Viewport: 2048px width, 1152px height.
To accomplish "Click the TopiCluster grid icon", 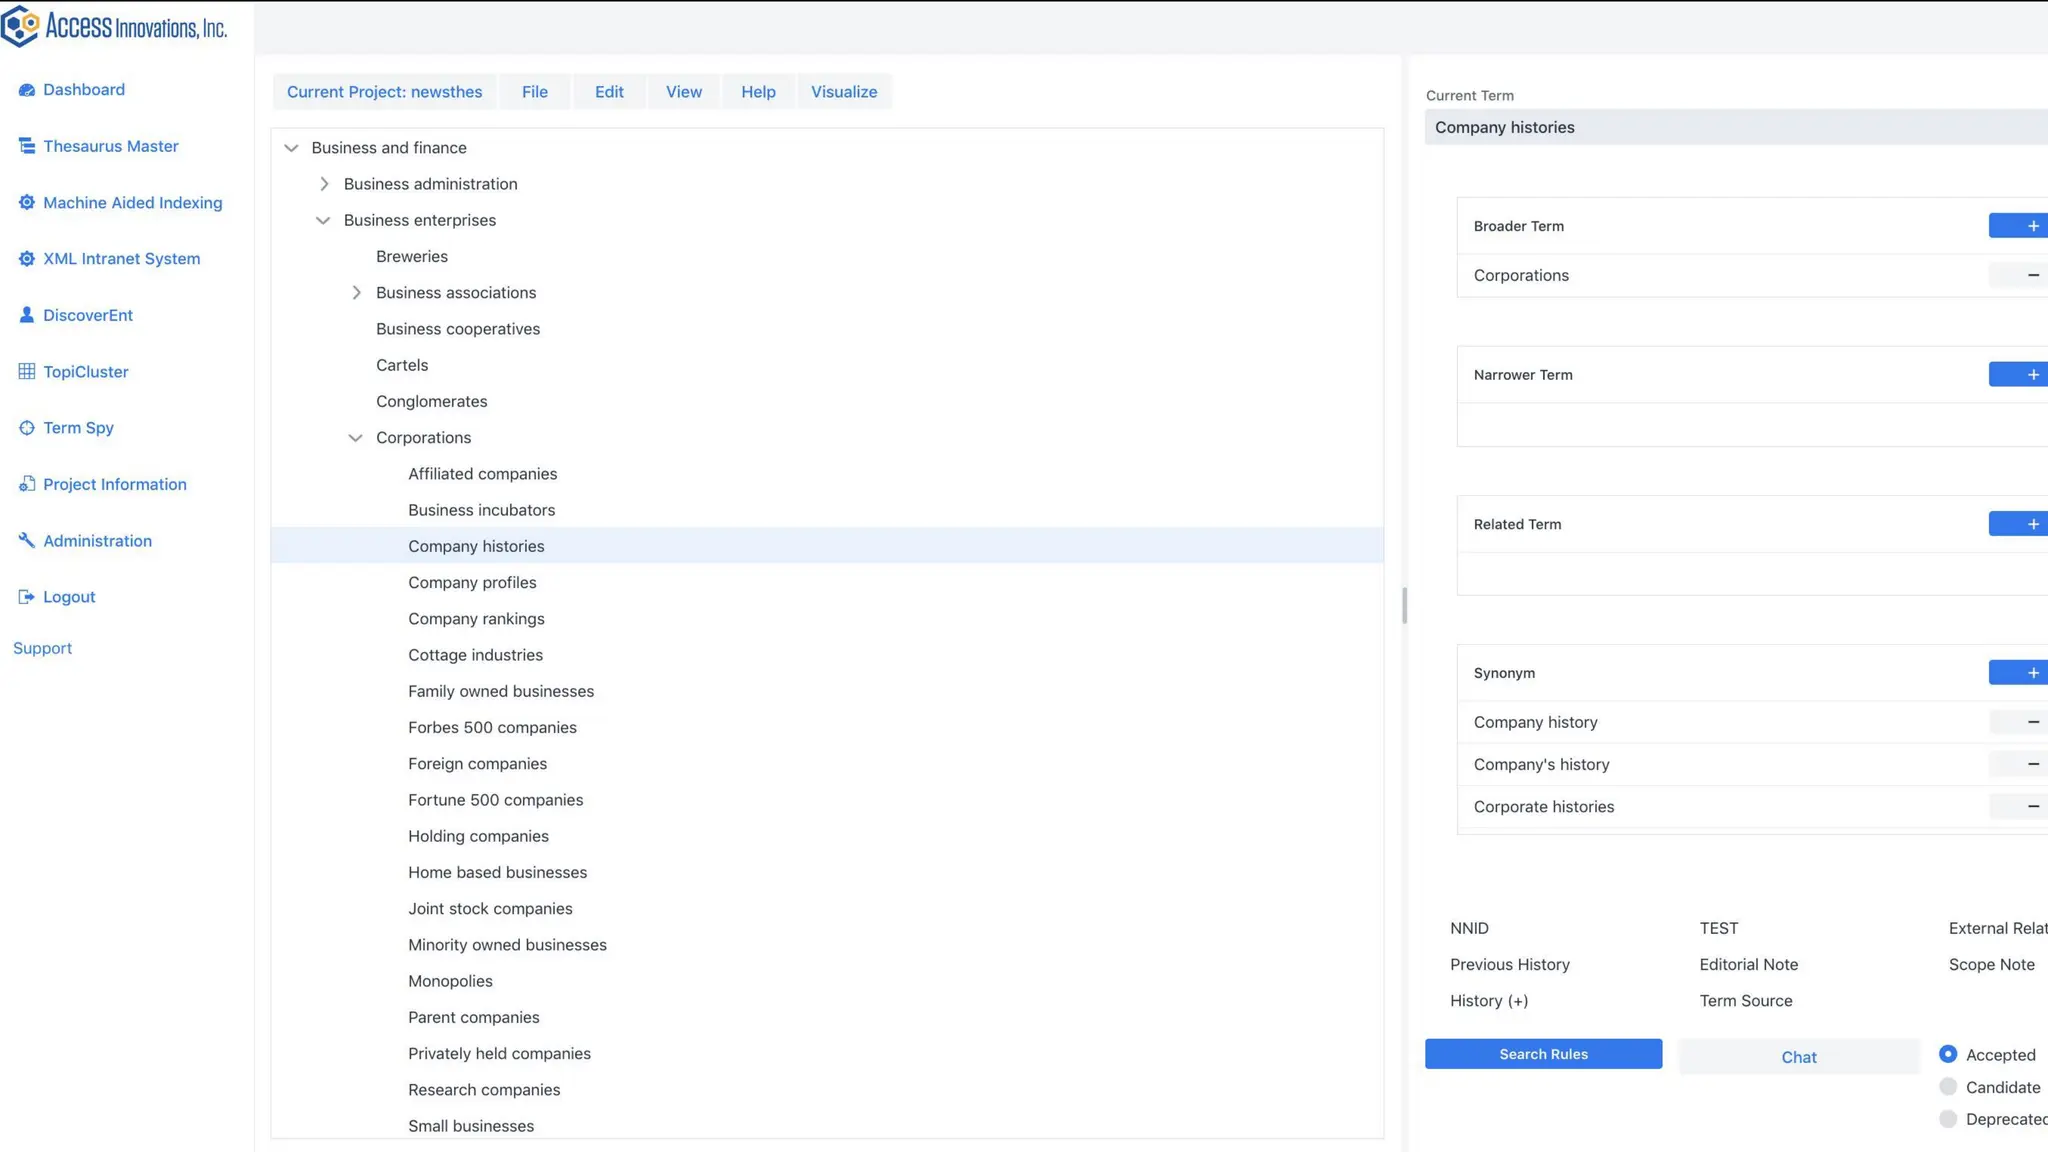I will 27,372.
